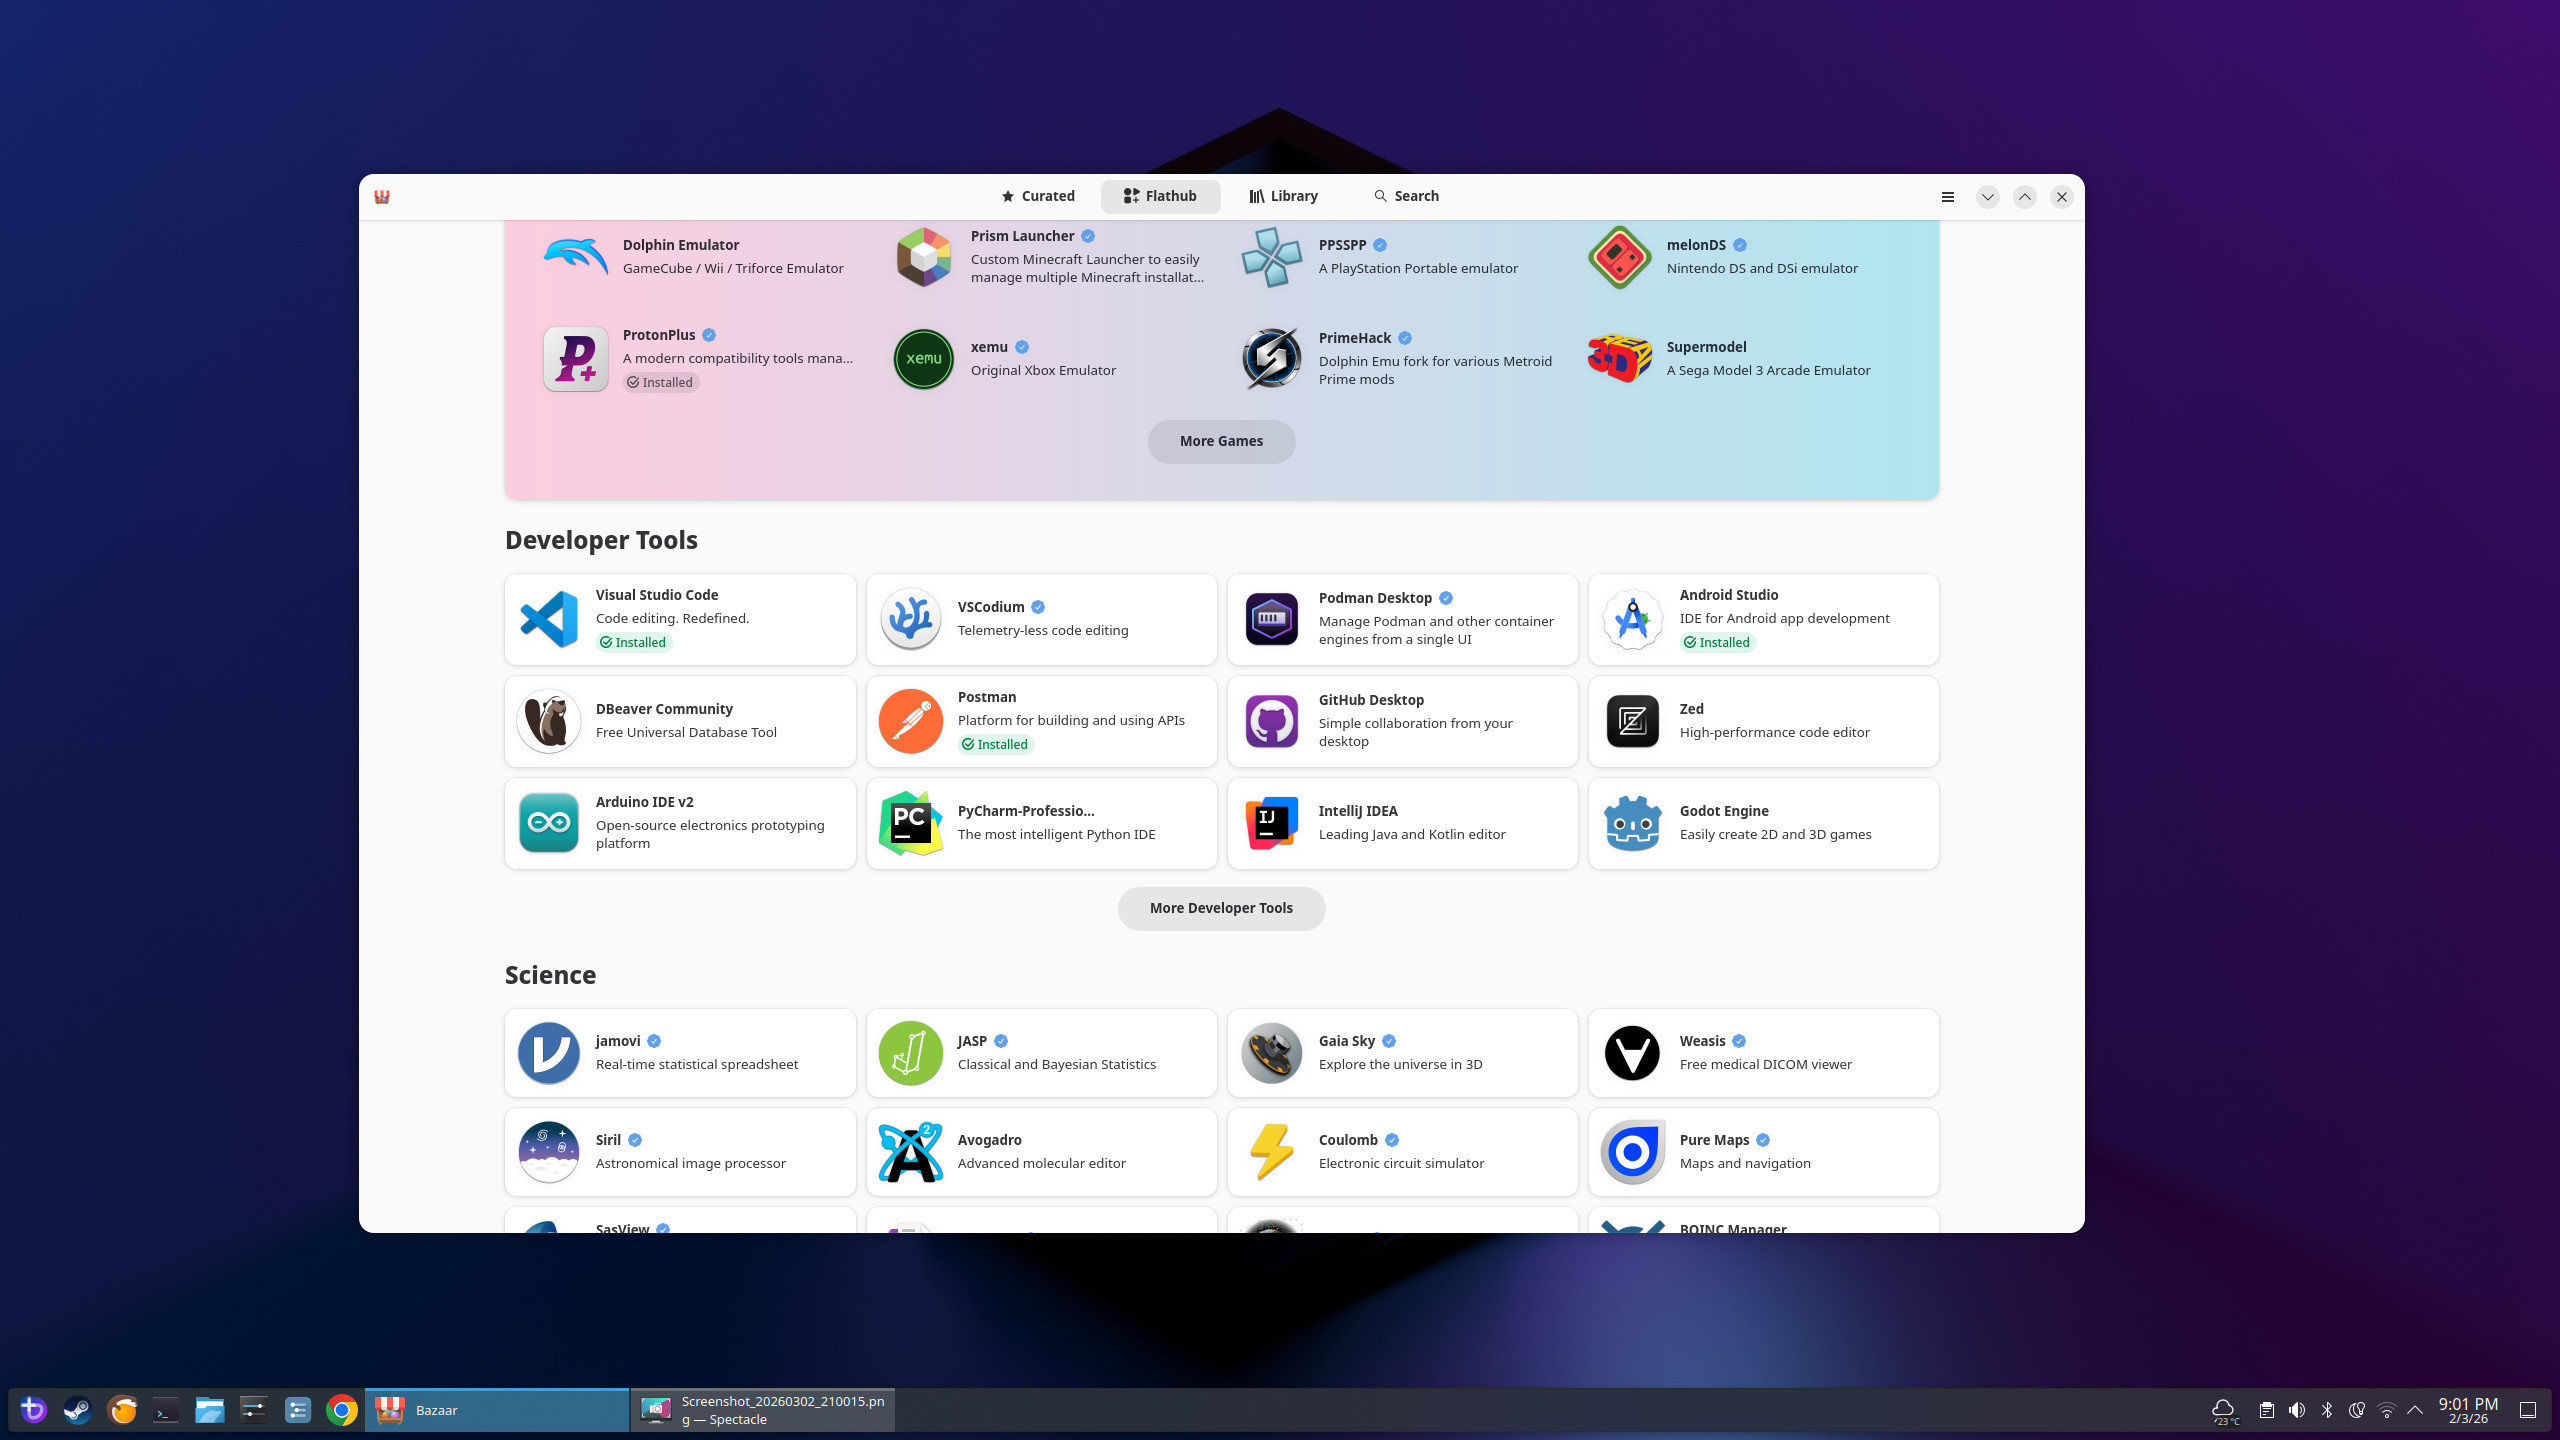Viewport: 2560px width, 1440px height.
Task: Open the jamovi app card
Action: [680, 1052]
